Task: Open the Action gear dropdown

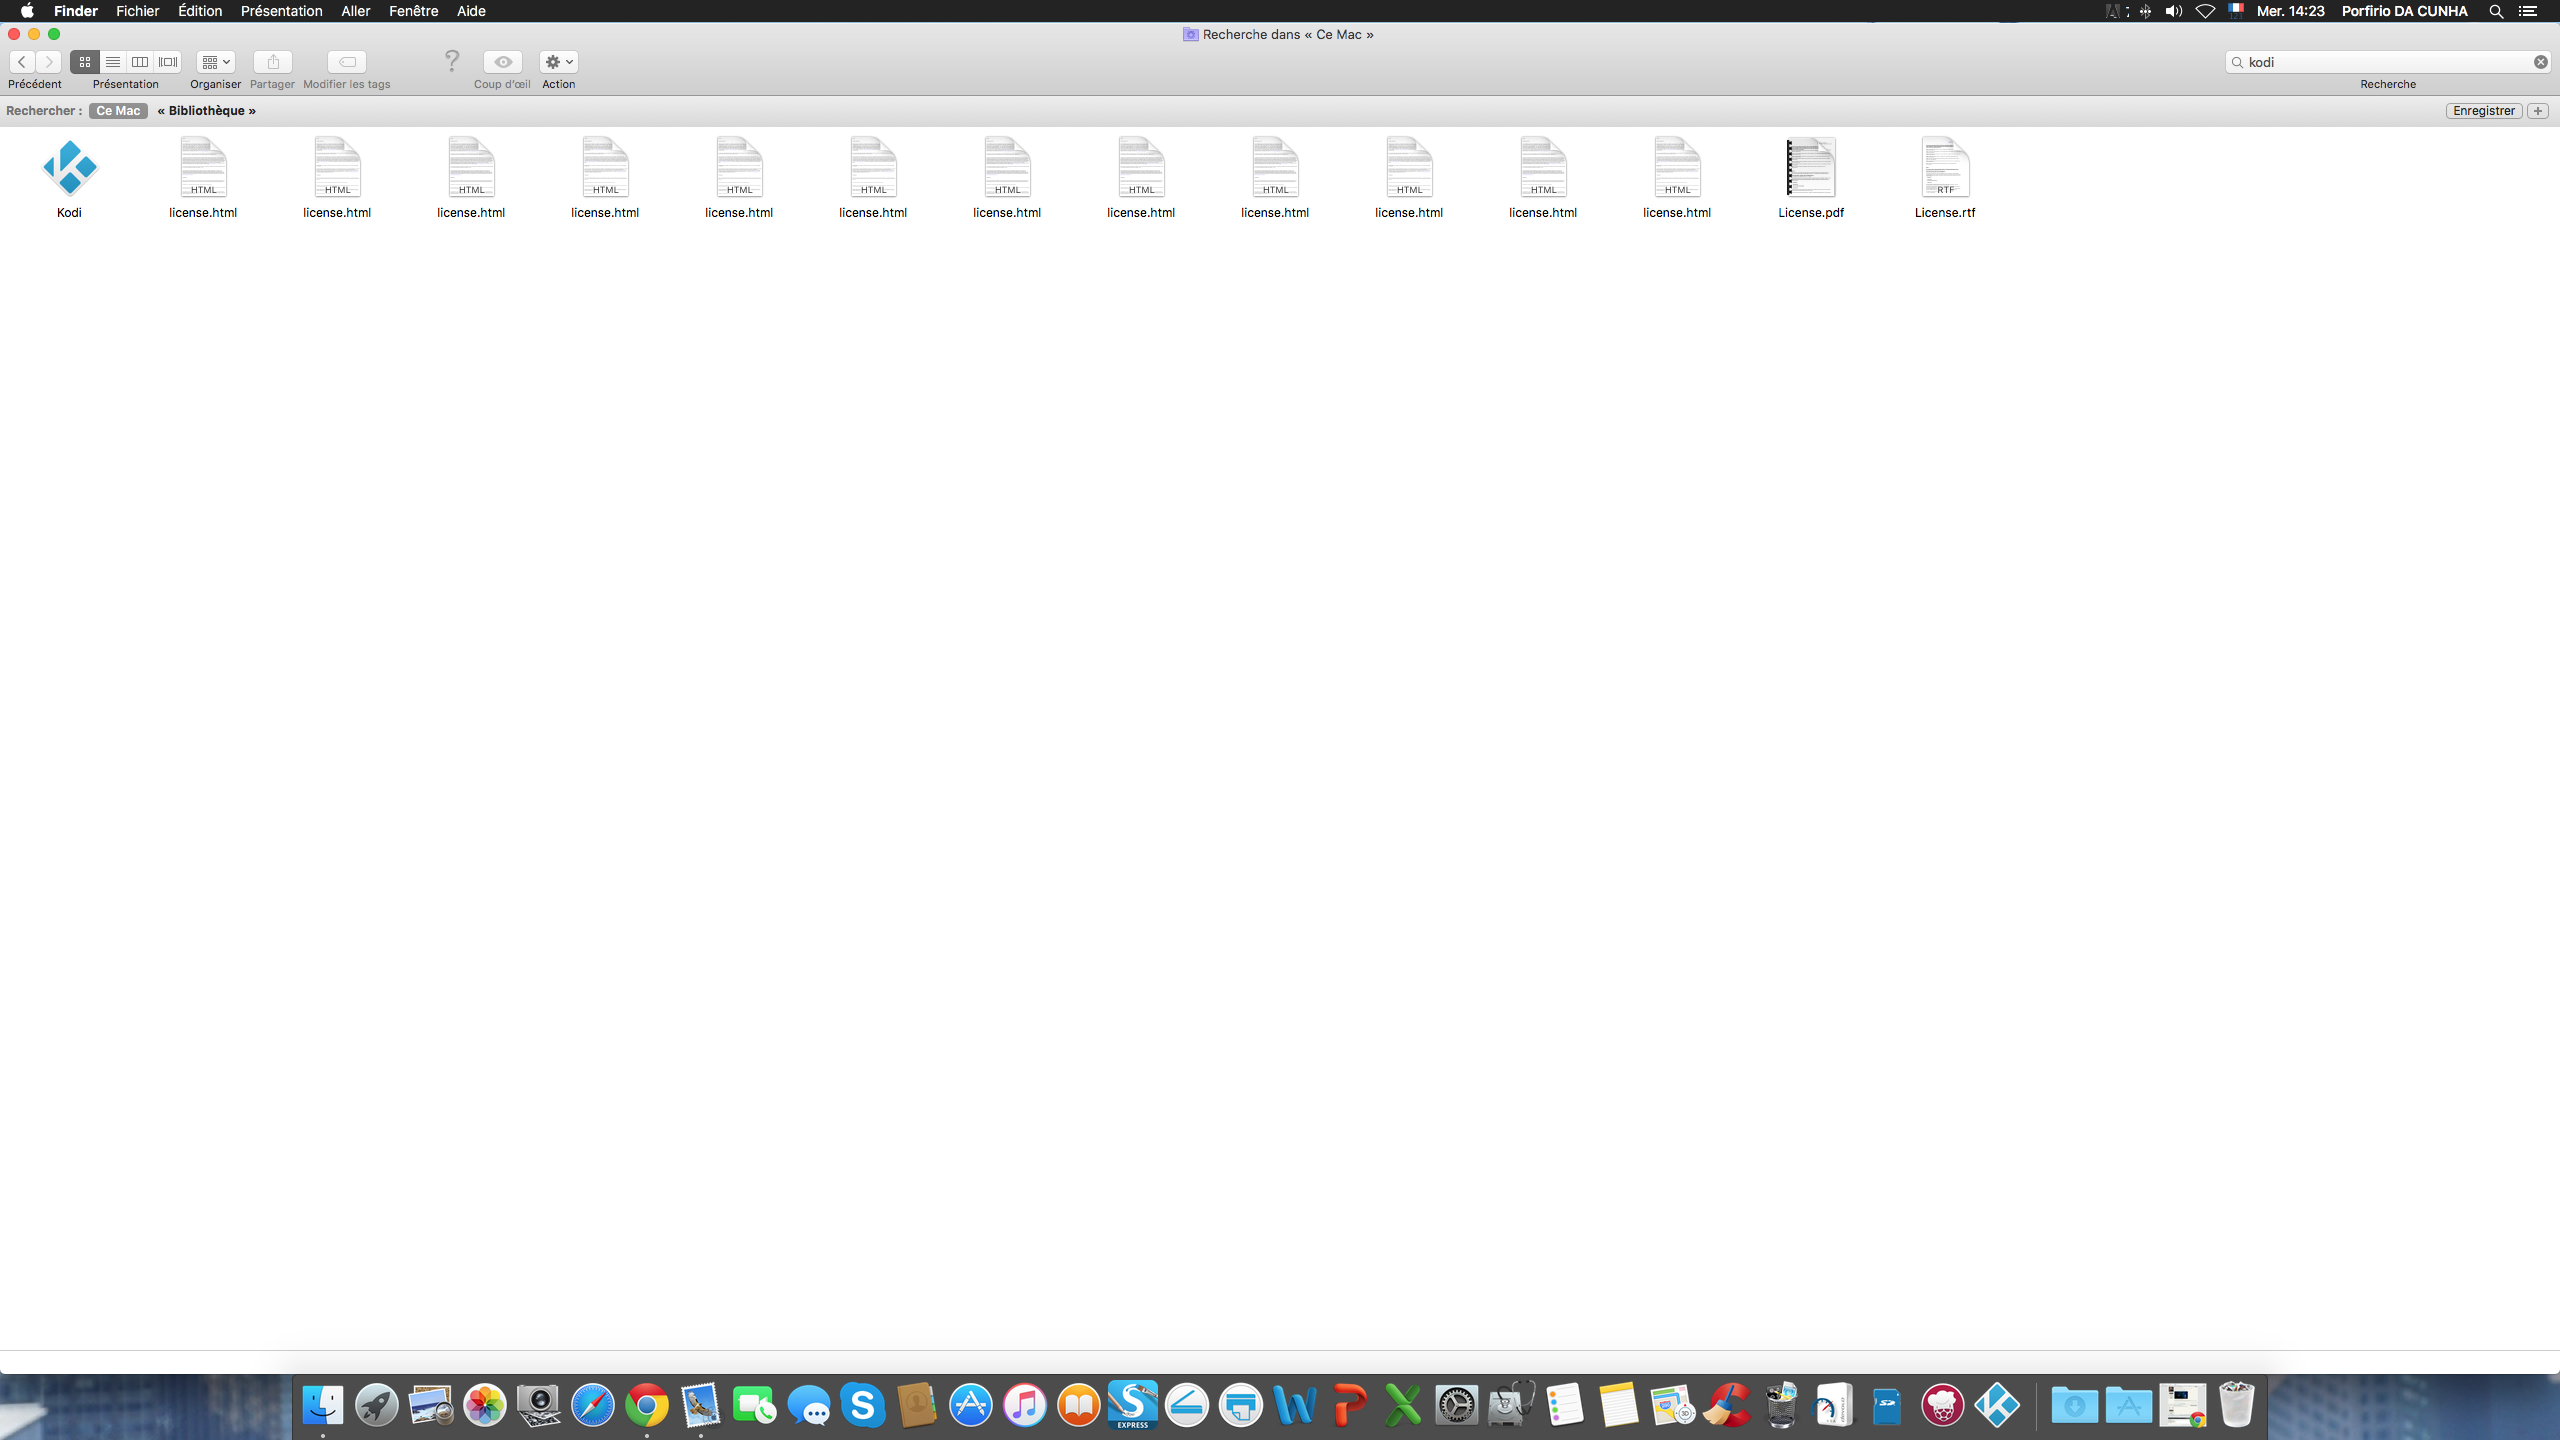Action: pyautogui.click(x=559, y=62)
